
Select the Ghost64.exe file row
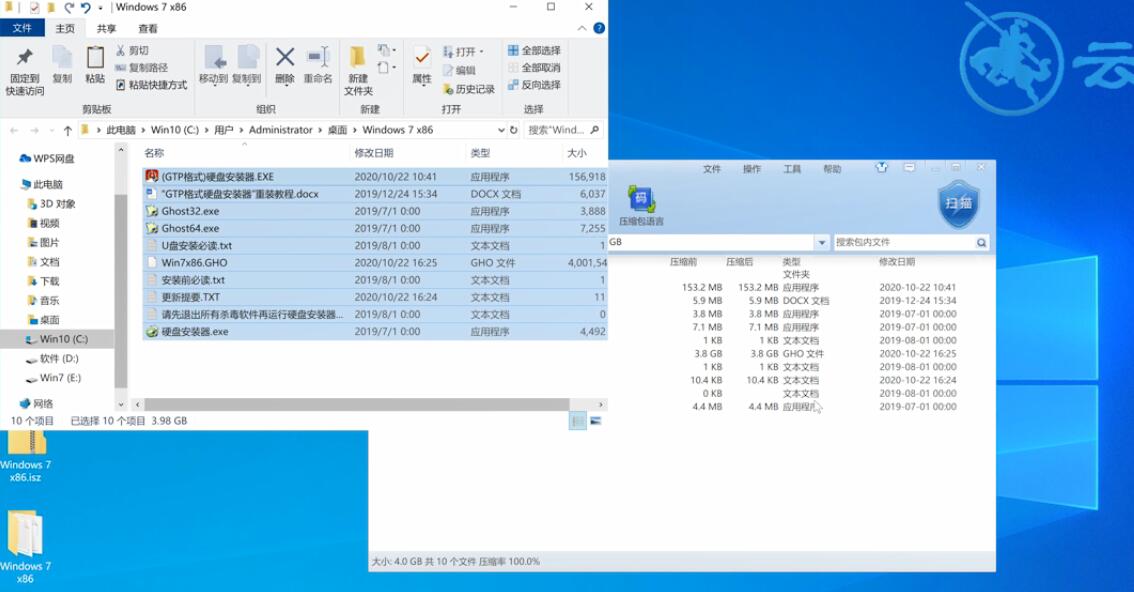click(375, 228)
